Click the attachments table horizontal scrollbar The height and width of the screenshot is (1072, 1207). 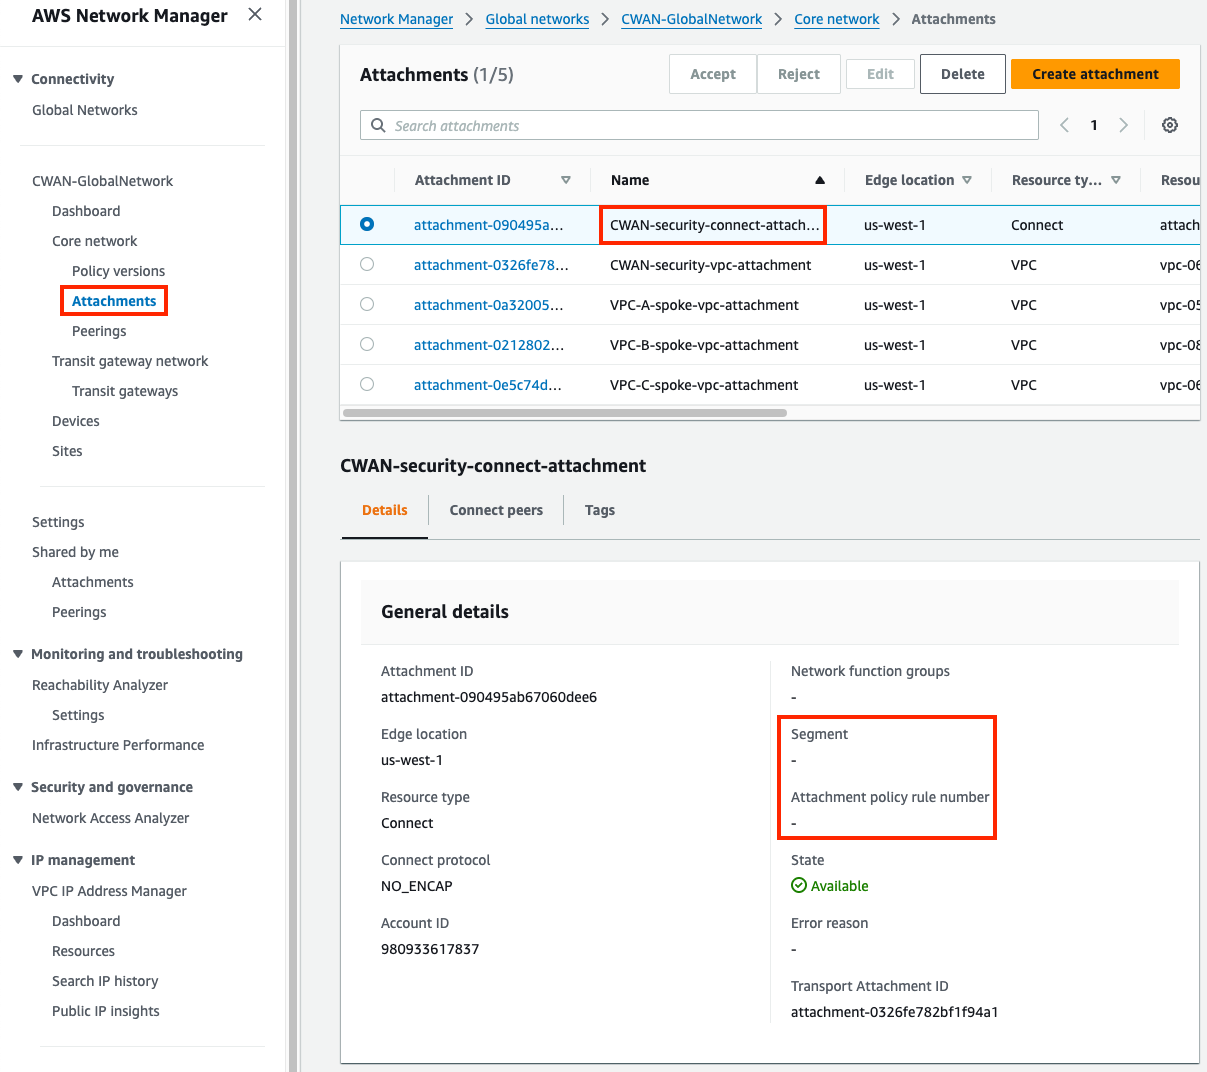[x=565, y=412]
